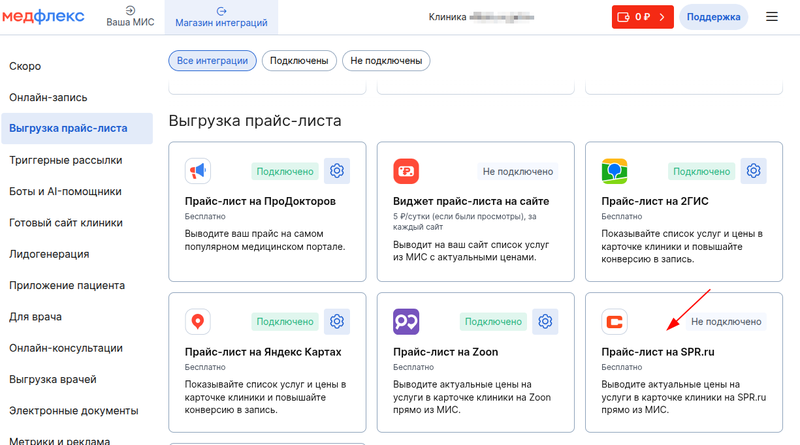Open the Онлайн-консультации sidebar section
This screenshot has height=445, width=800.
66,348
